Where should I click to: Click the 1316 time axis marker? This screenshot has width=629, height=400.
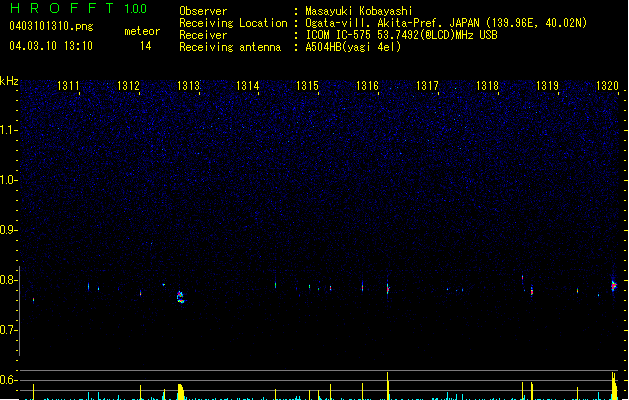367,86
